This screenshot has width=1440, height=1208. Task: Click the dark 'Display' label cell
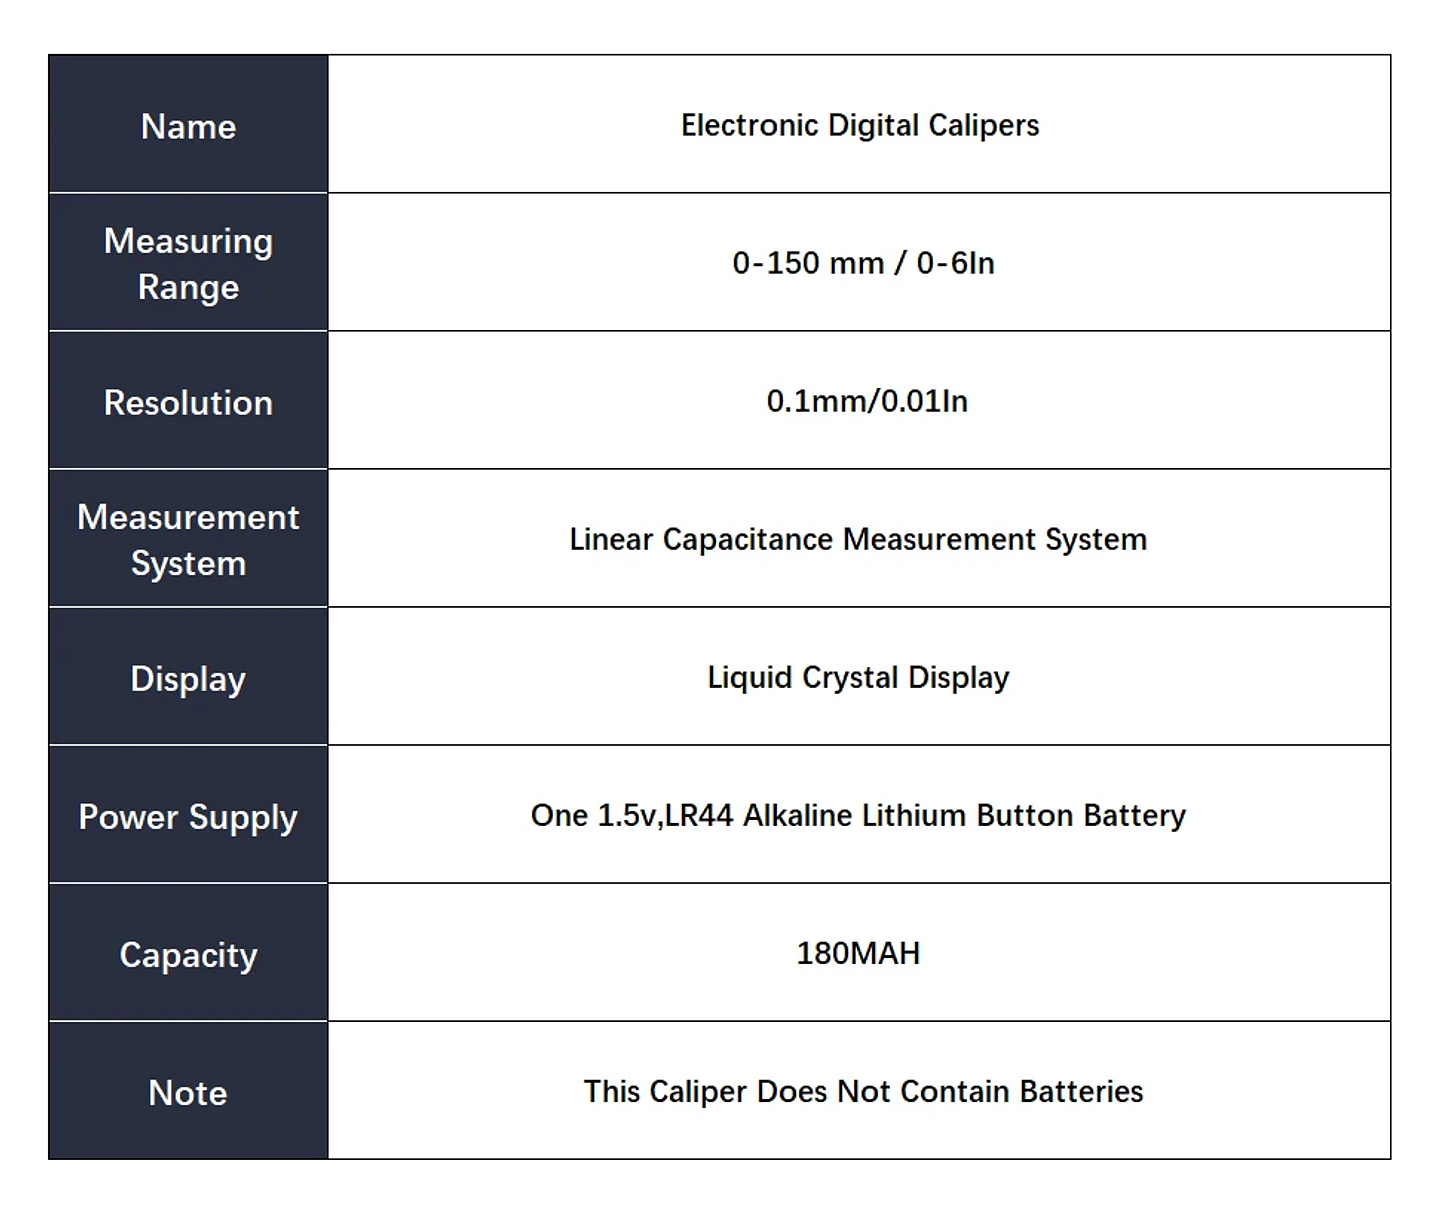tap(188, 678)
